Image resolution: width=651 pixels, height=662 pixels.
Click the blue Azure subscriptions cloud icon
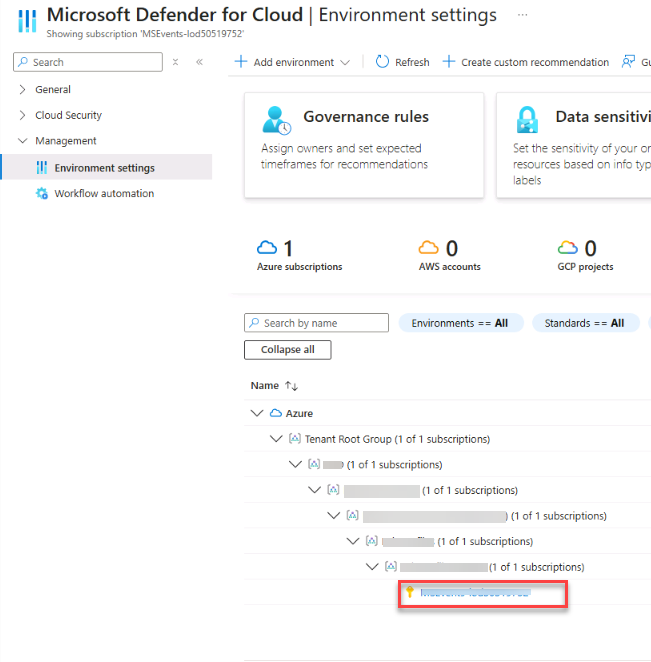coord(267,247)
